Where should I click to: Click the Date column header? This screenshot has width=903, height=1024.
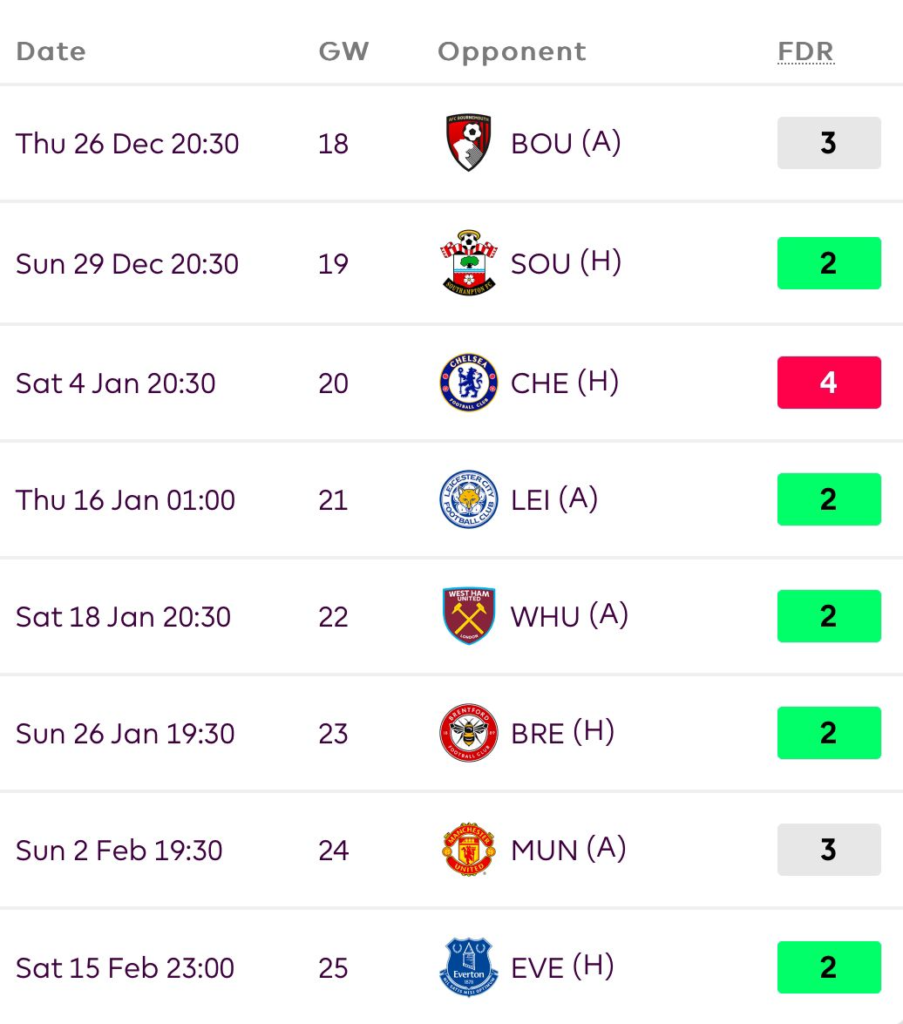[x=51, y=52]
